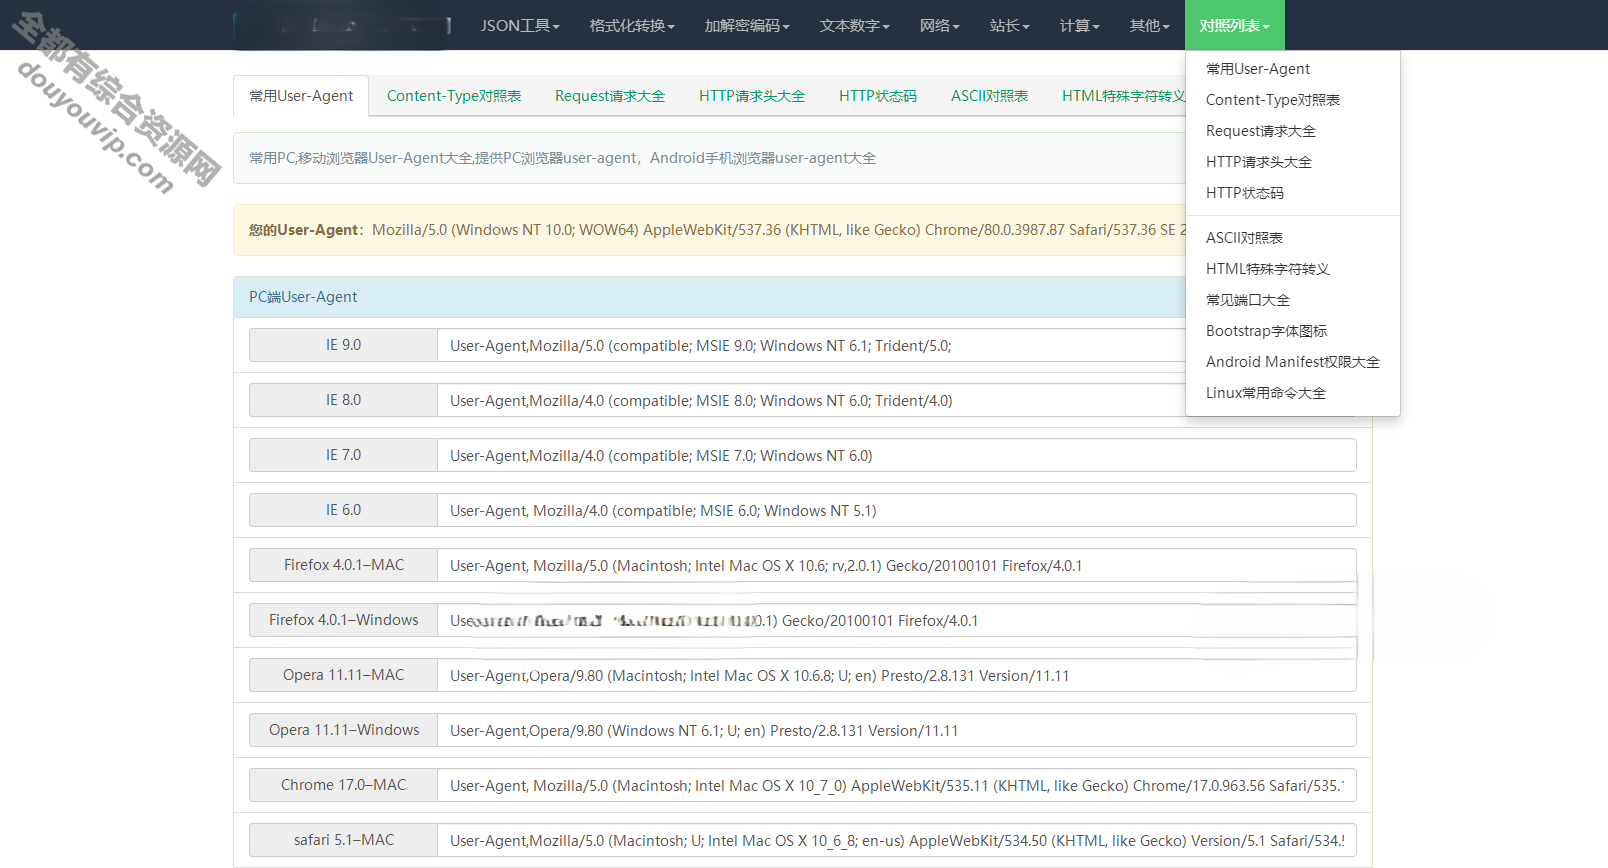Viewport: 1608px width, 868px height.
Task: Select Android Manifest权限大全 entry
Action: click(x=1292, y=362)
